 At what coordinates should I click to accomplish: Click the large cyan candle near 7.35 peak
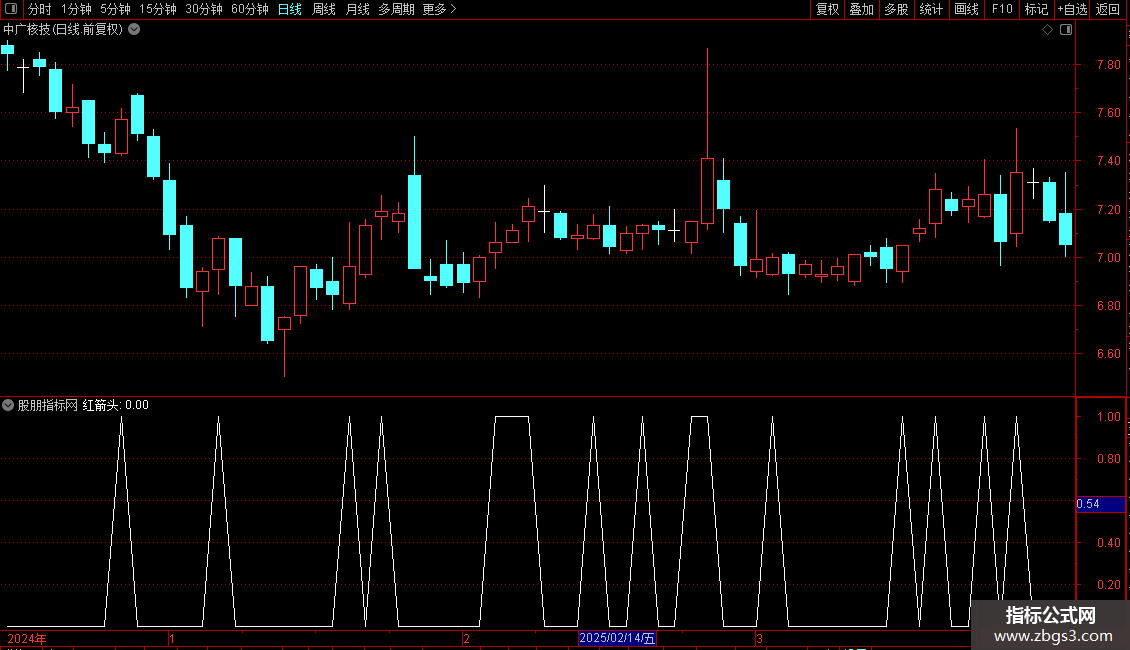point(414,222)
